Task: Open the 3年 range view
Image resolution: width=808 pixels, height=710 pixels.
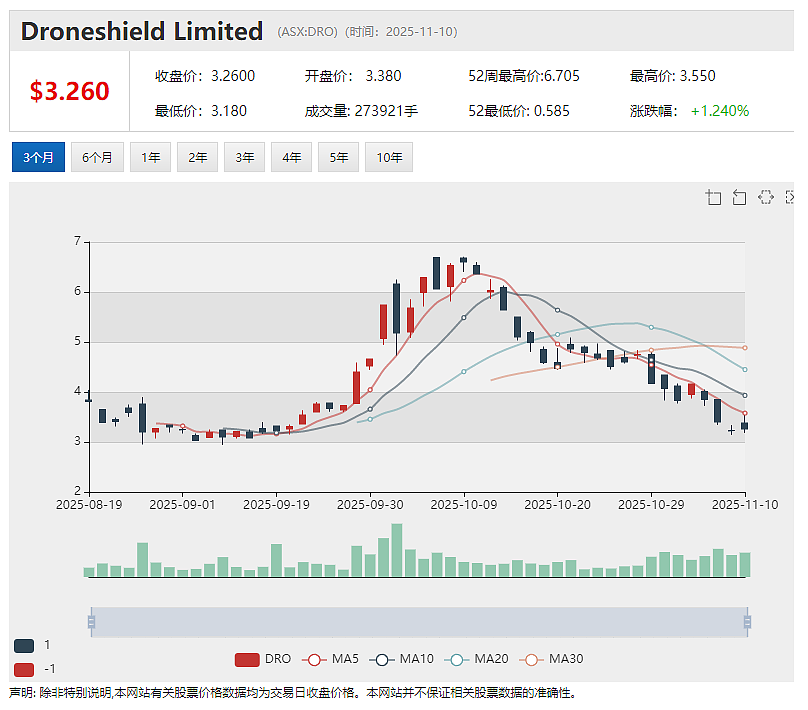Action: point(244,157)
